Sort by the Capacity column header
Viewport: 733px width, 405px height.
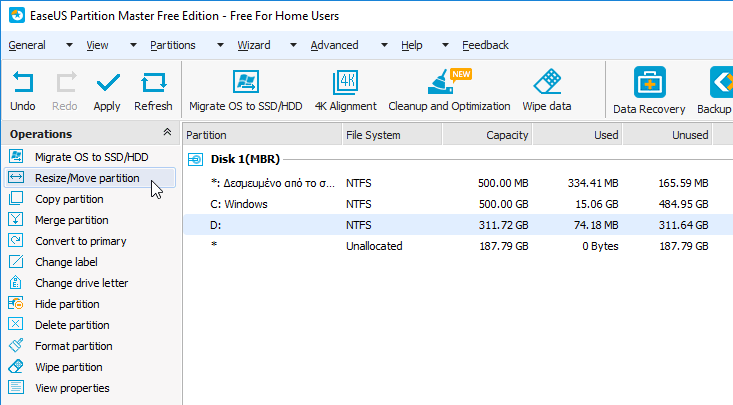(487, 135)
